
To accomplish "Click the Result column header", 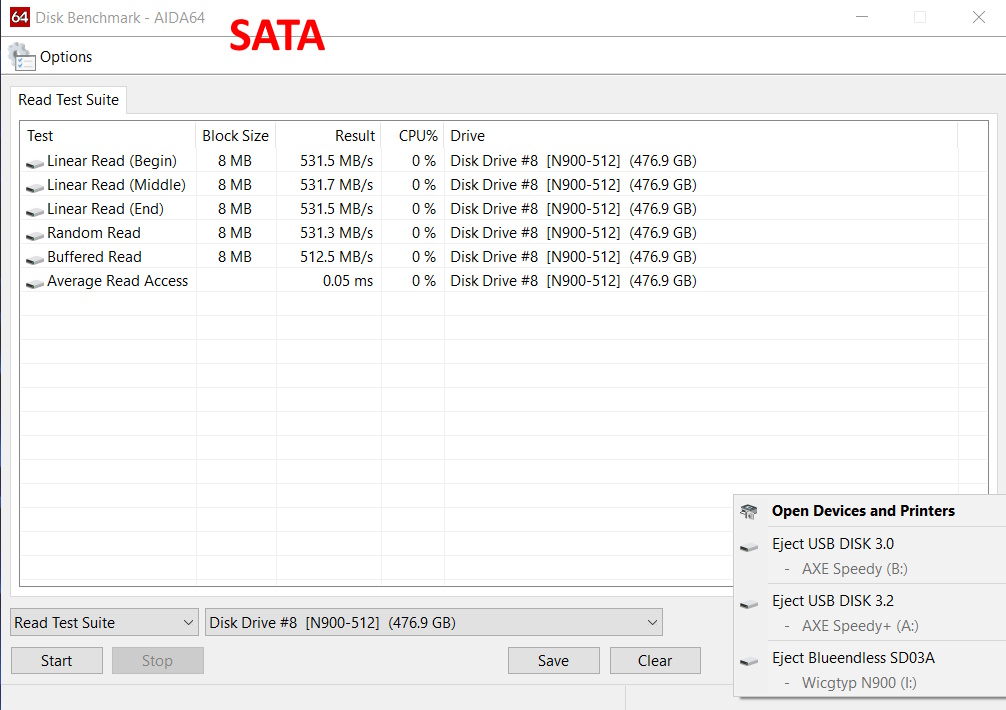I will 328,136.
